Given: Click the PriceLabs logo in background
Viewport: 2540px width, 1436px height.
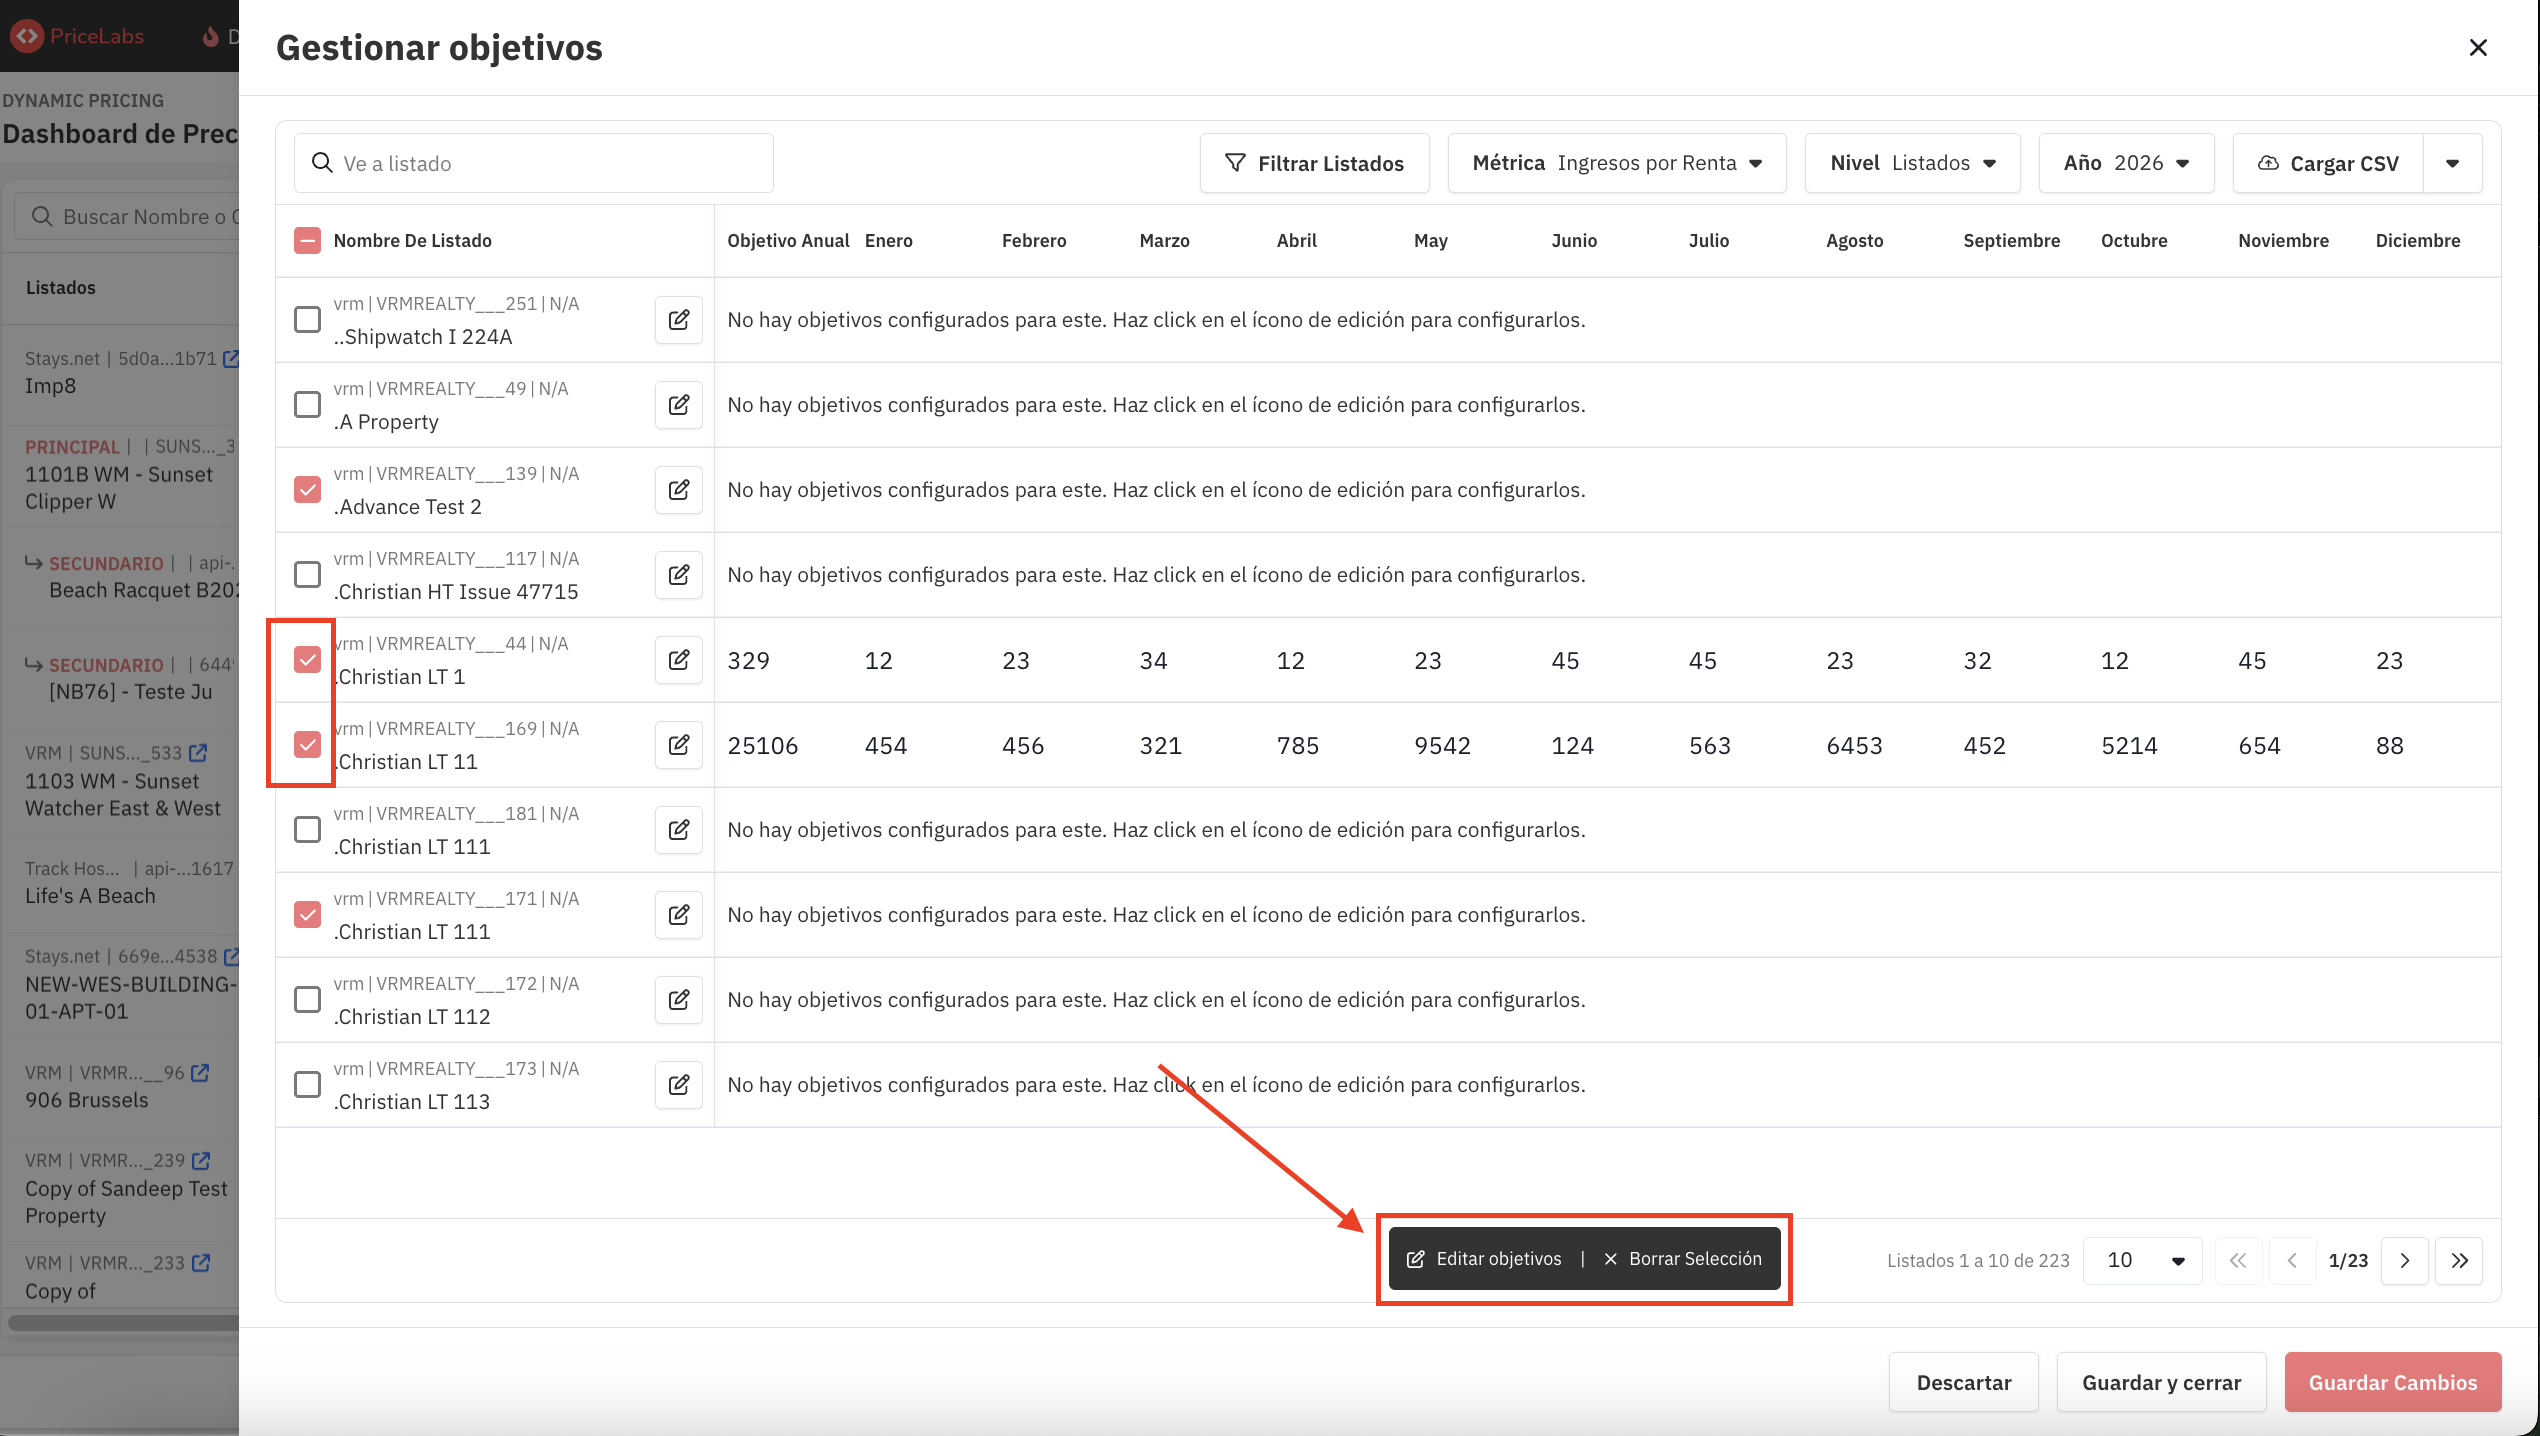Looking at the screenshot, I should coord(78,36).
